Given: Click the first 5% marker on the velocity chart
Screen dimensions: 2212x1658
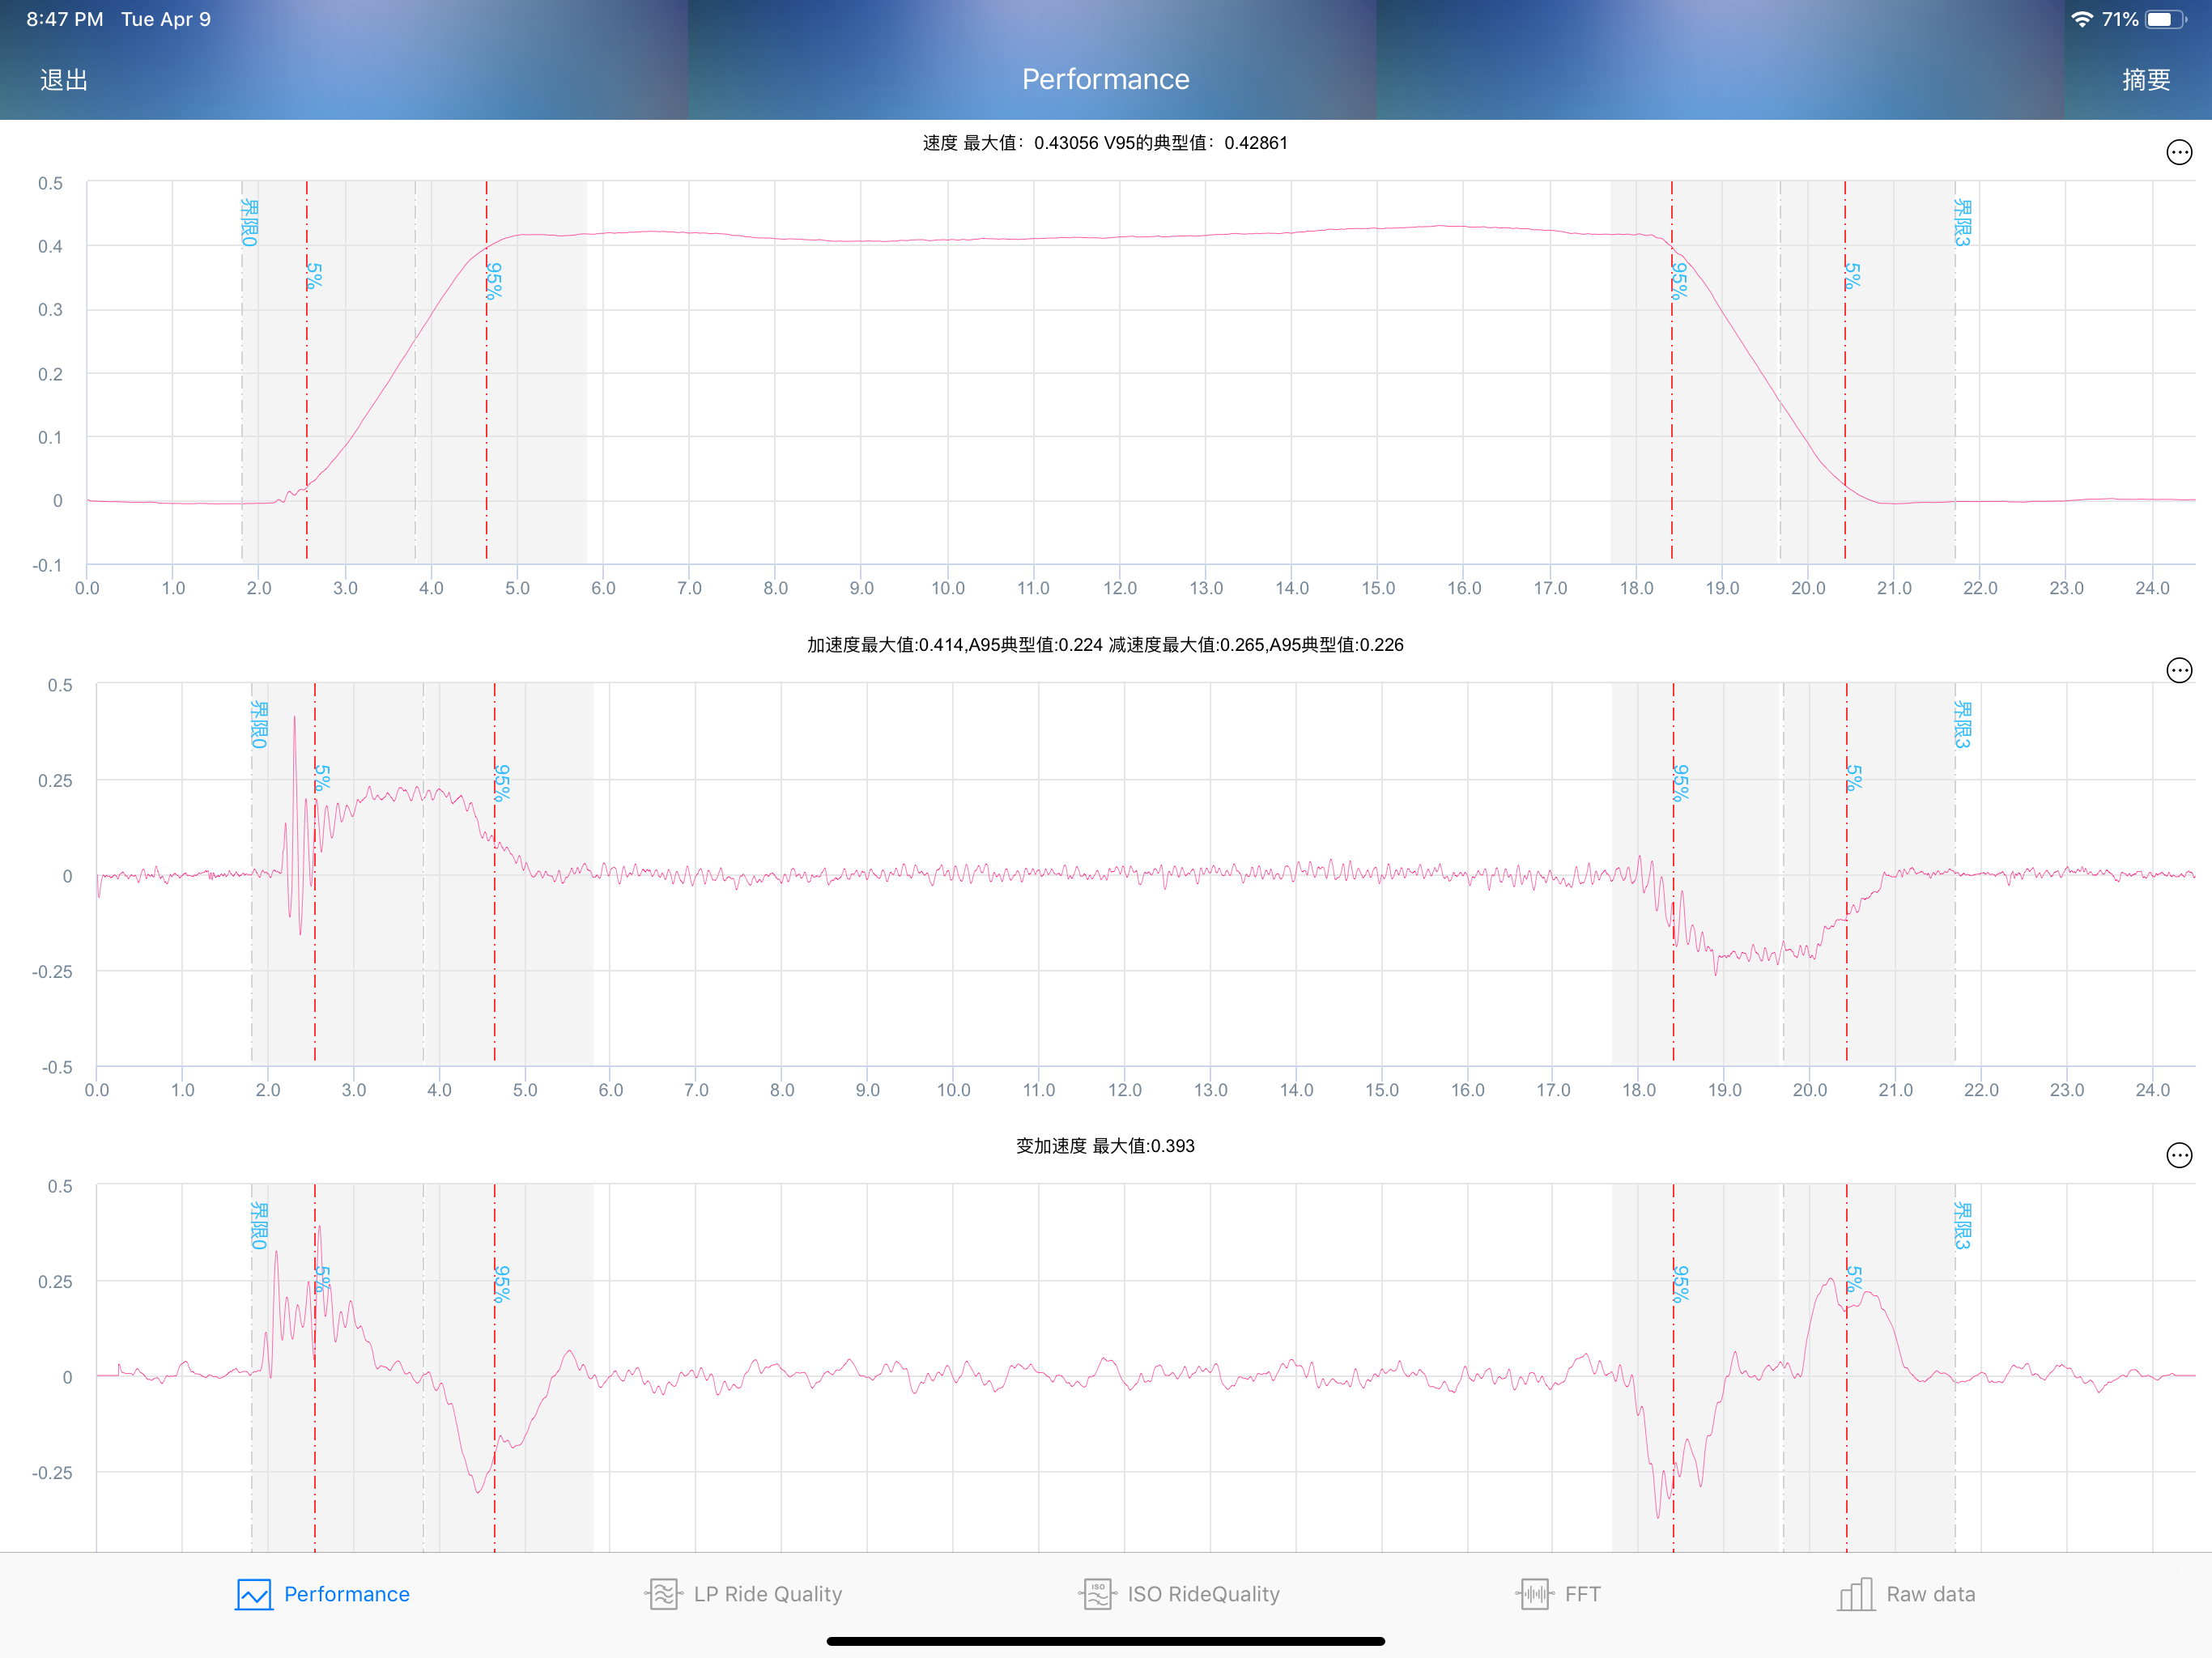Looking at the screenshot, I should click(x=315, y=276).
